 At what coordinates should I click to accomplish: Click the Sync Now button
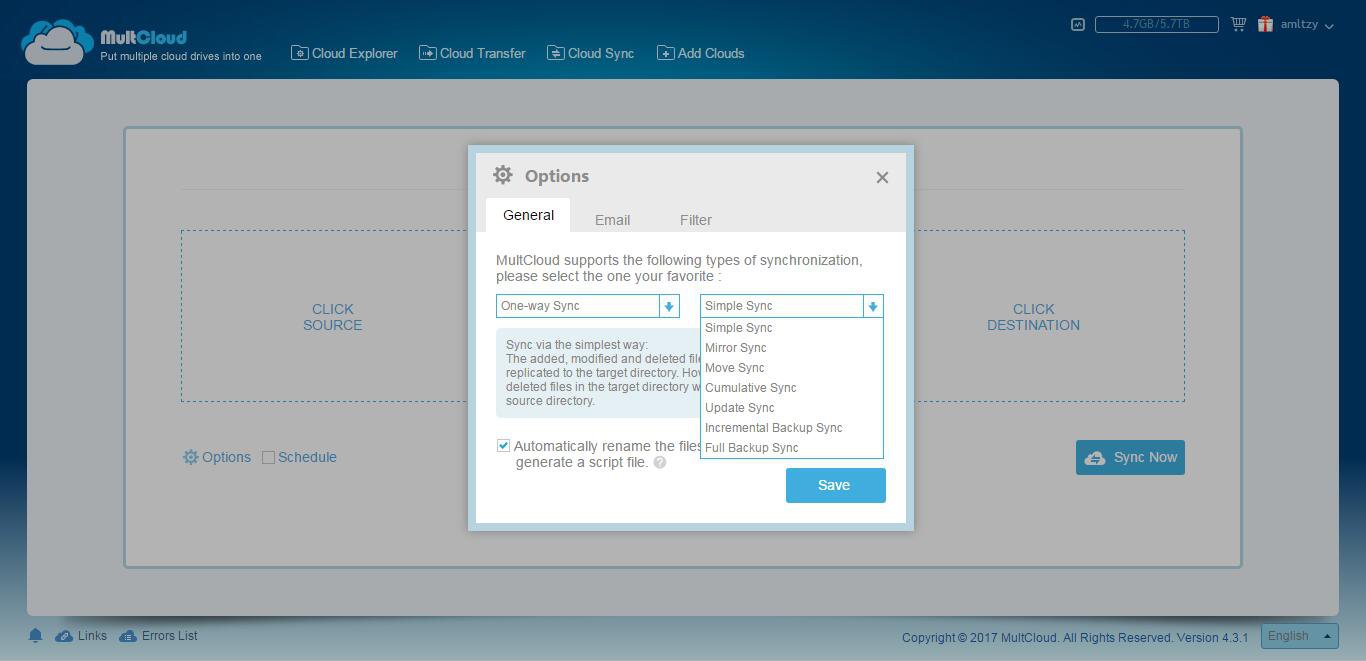(1130, 457)
